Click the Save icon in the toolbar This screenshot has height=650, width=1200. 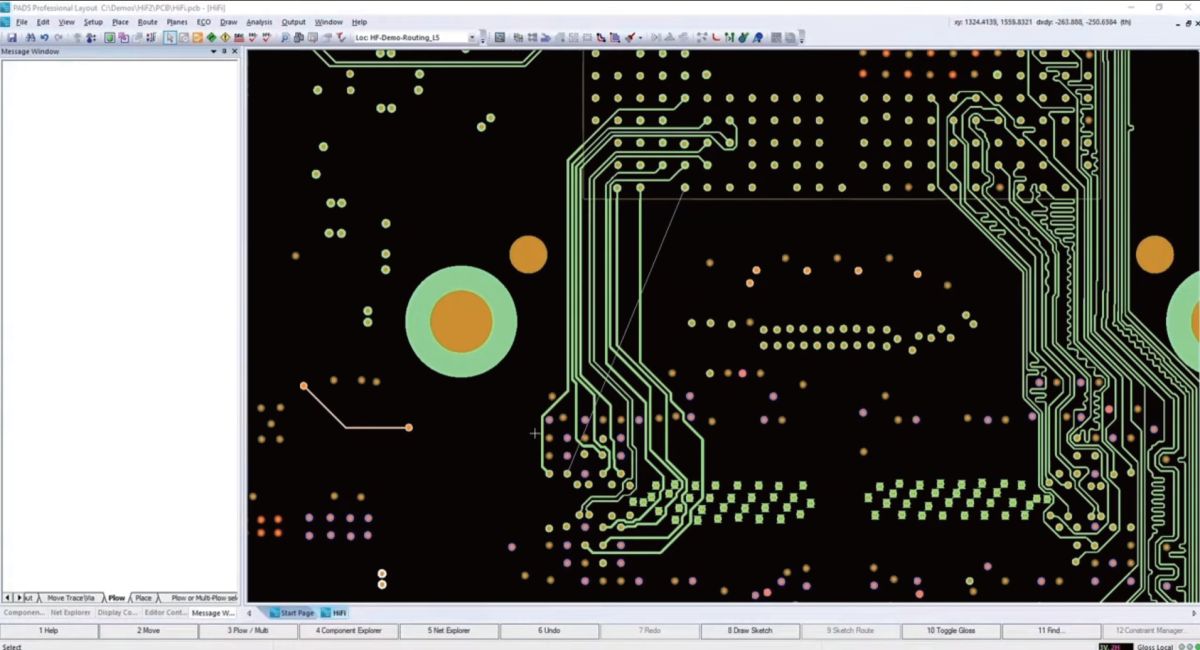pos(12,37)
